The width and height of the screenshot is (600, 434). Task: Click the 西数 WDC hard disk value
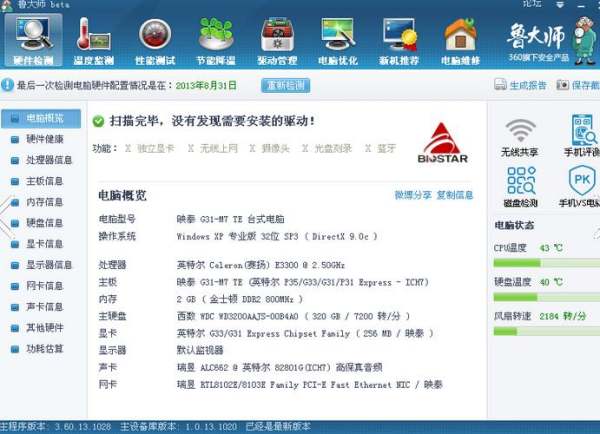(x=293, y=316)
